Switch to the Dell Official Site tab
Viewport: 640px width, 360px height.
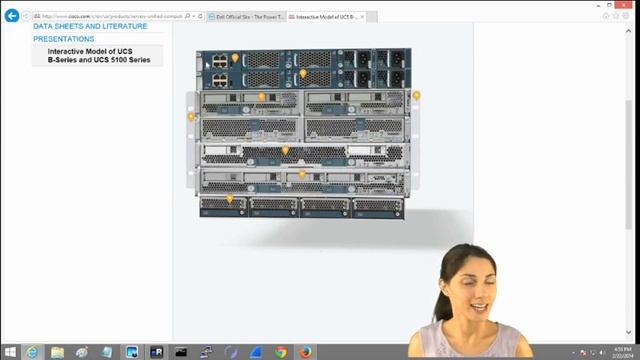pyautogui.click(x=246, y=17)
